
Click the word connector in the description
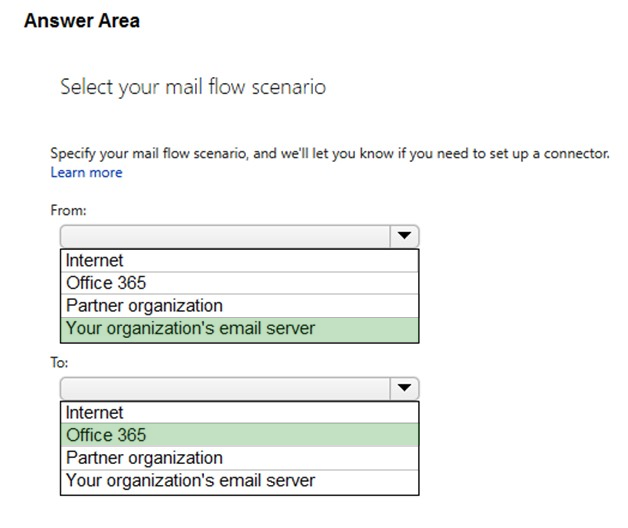576,153
